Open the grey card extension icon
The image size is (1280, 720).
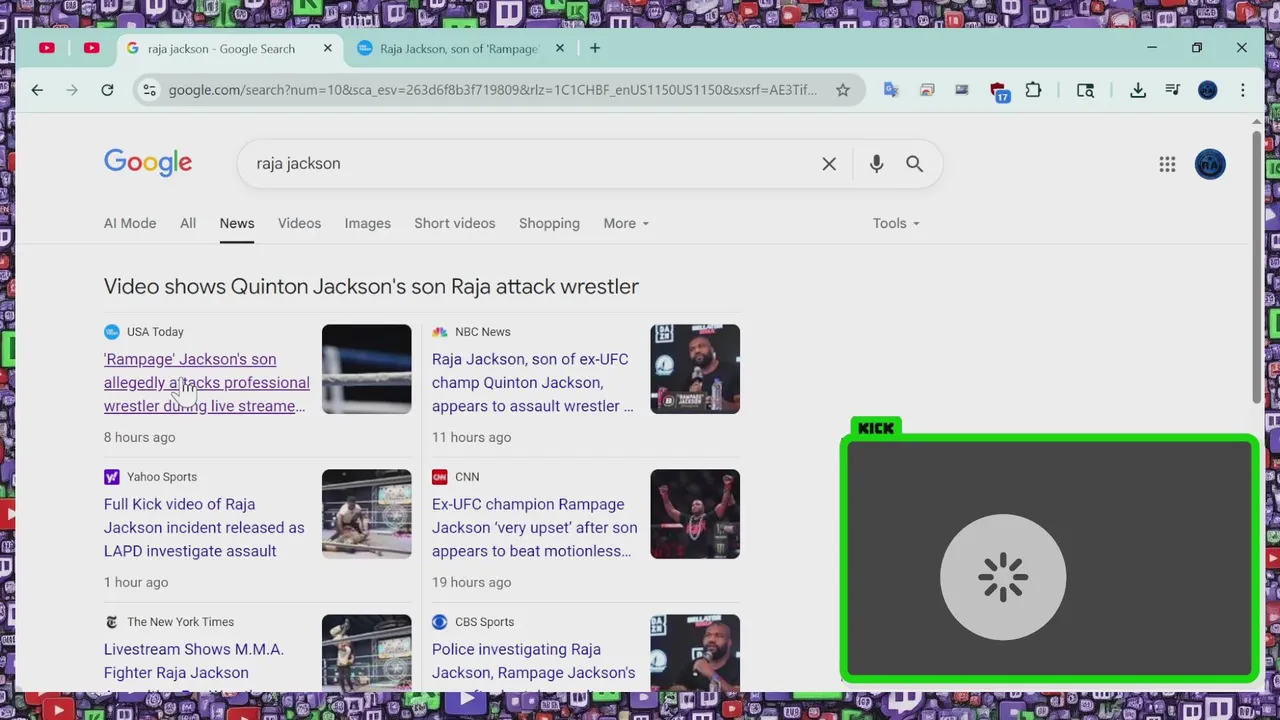(962, 90)
